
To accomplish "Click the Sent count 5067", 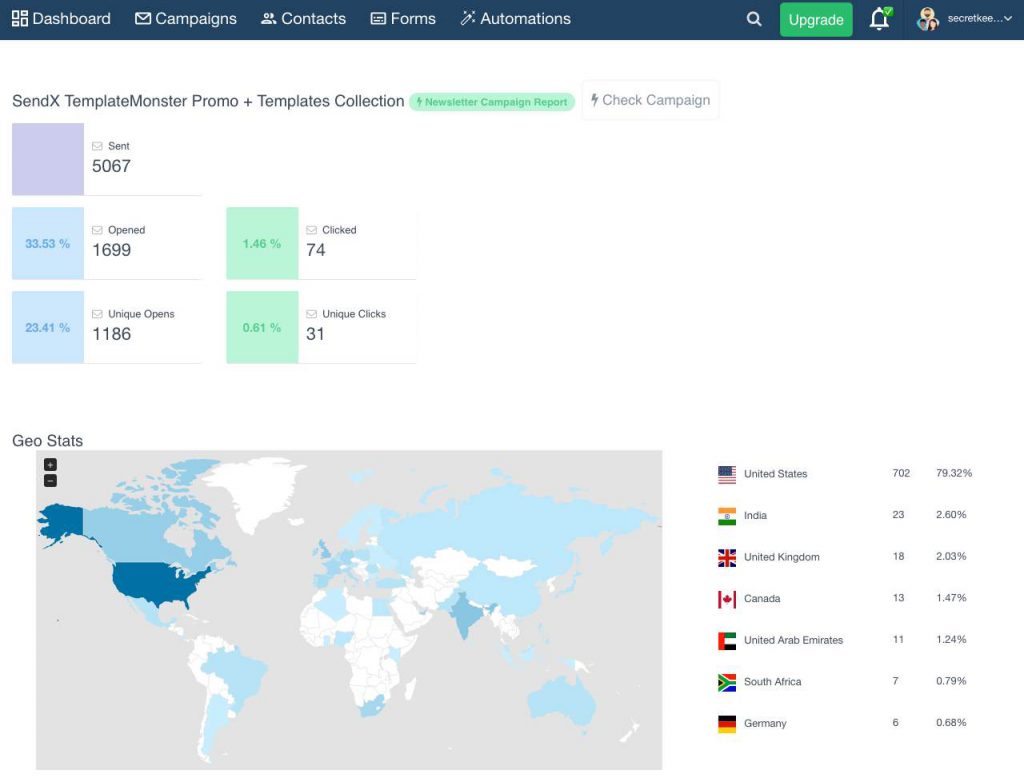I will [111, 166].
